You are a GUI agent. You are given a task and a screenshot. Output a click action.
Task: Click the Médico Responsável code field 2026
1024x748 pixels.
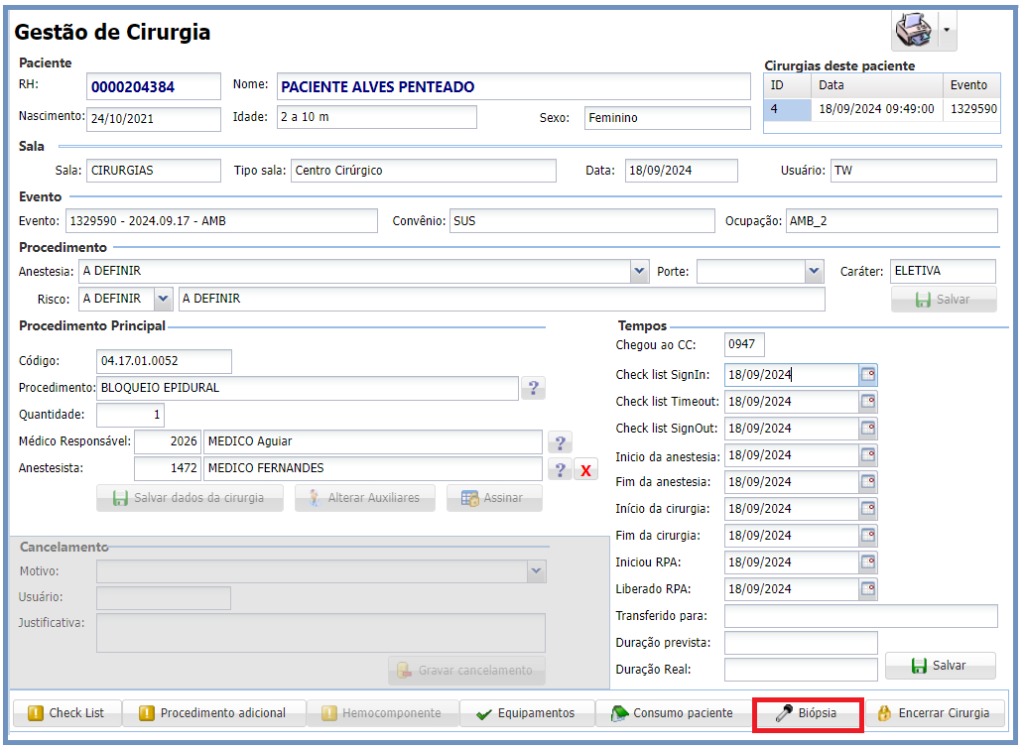167,442
